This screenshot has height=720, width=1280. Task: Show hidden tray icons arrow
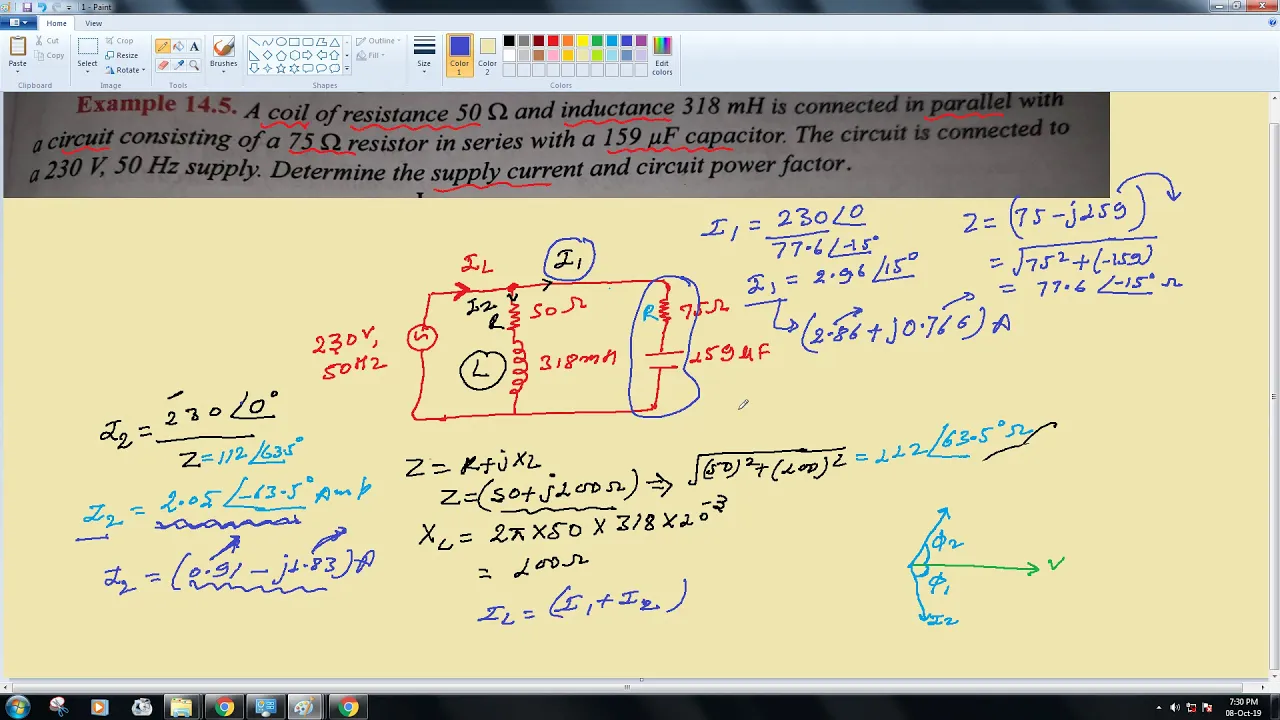1159,707
